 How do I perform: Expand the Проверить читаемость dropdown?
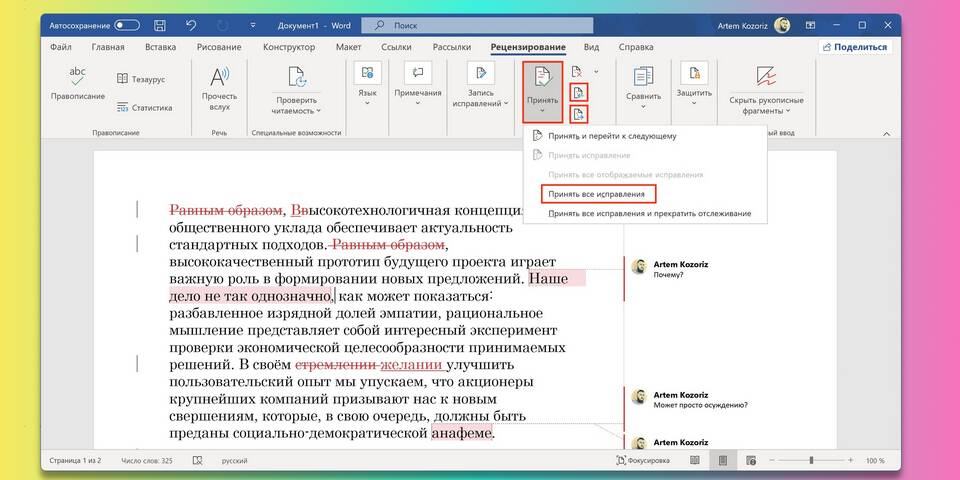pos(297,104)
